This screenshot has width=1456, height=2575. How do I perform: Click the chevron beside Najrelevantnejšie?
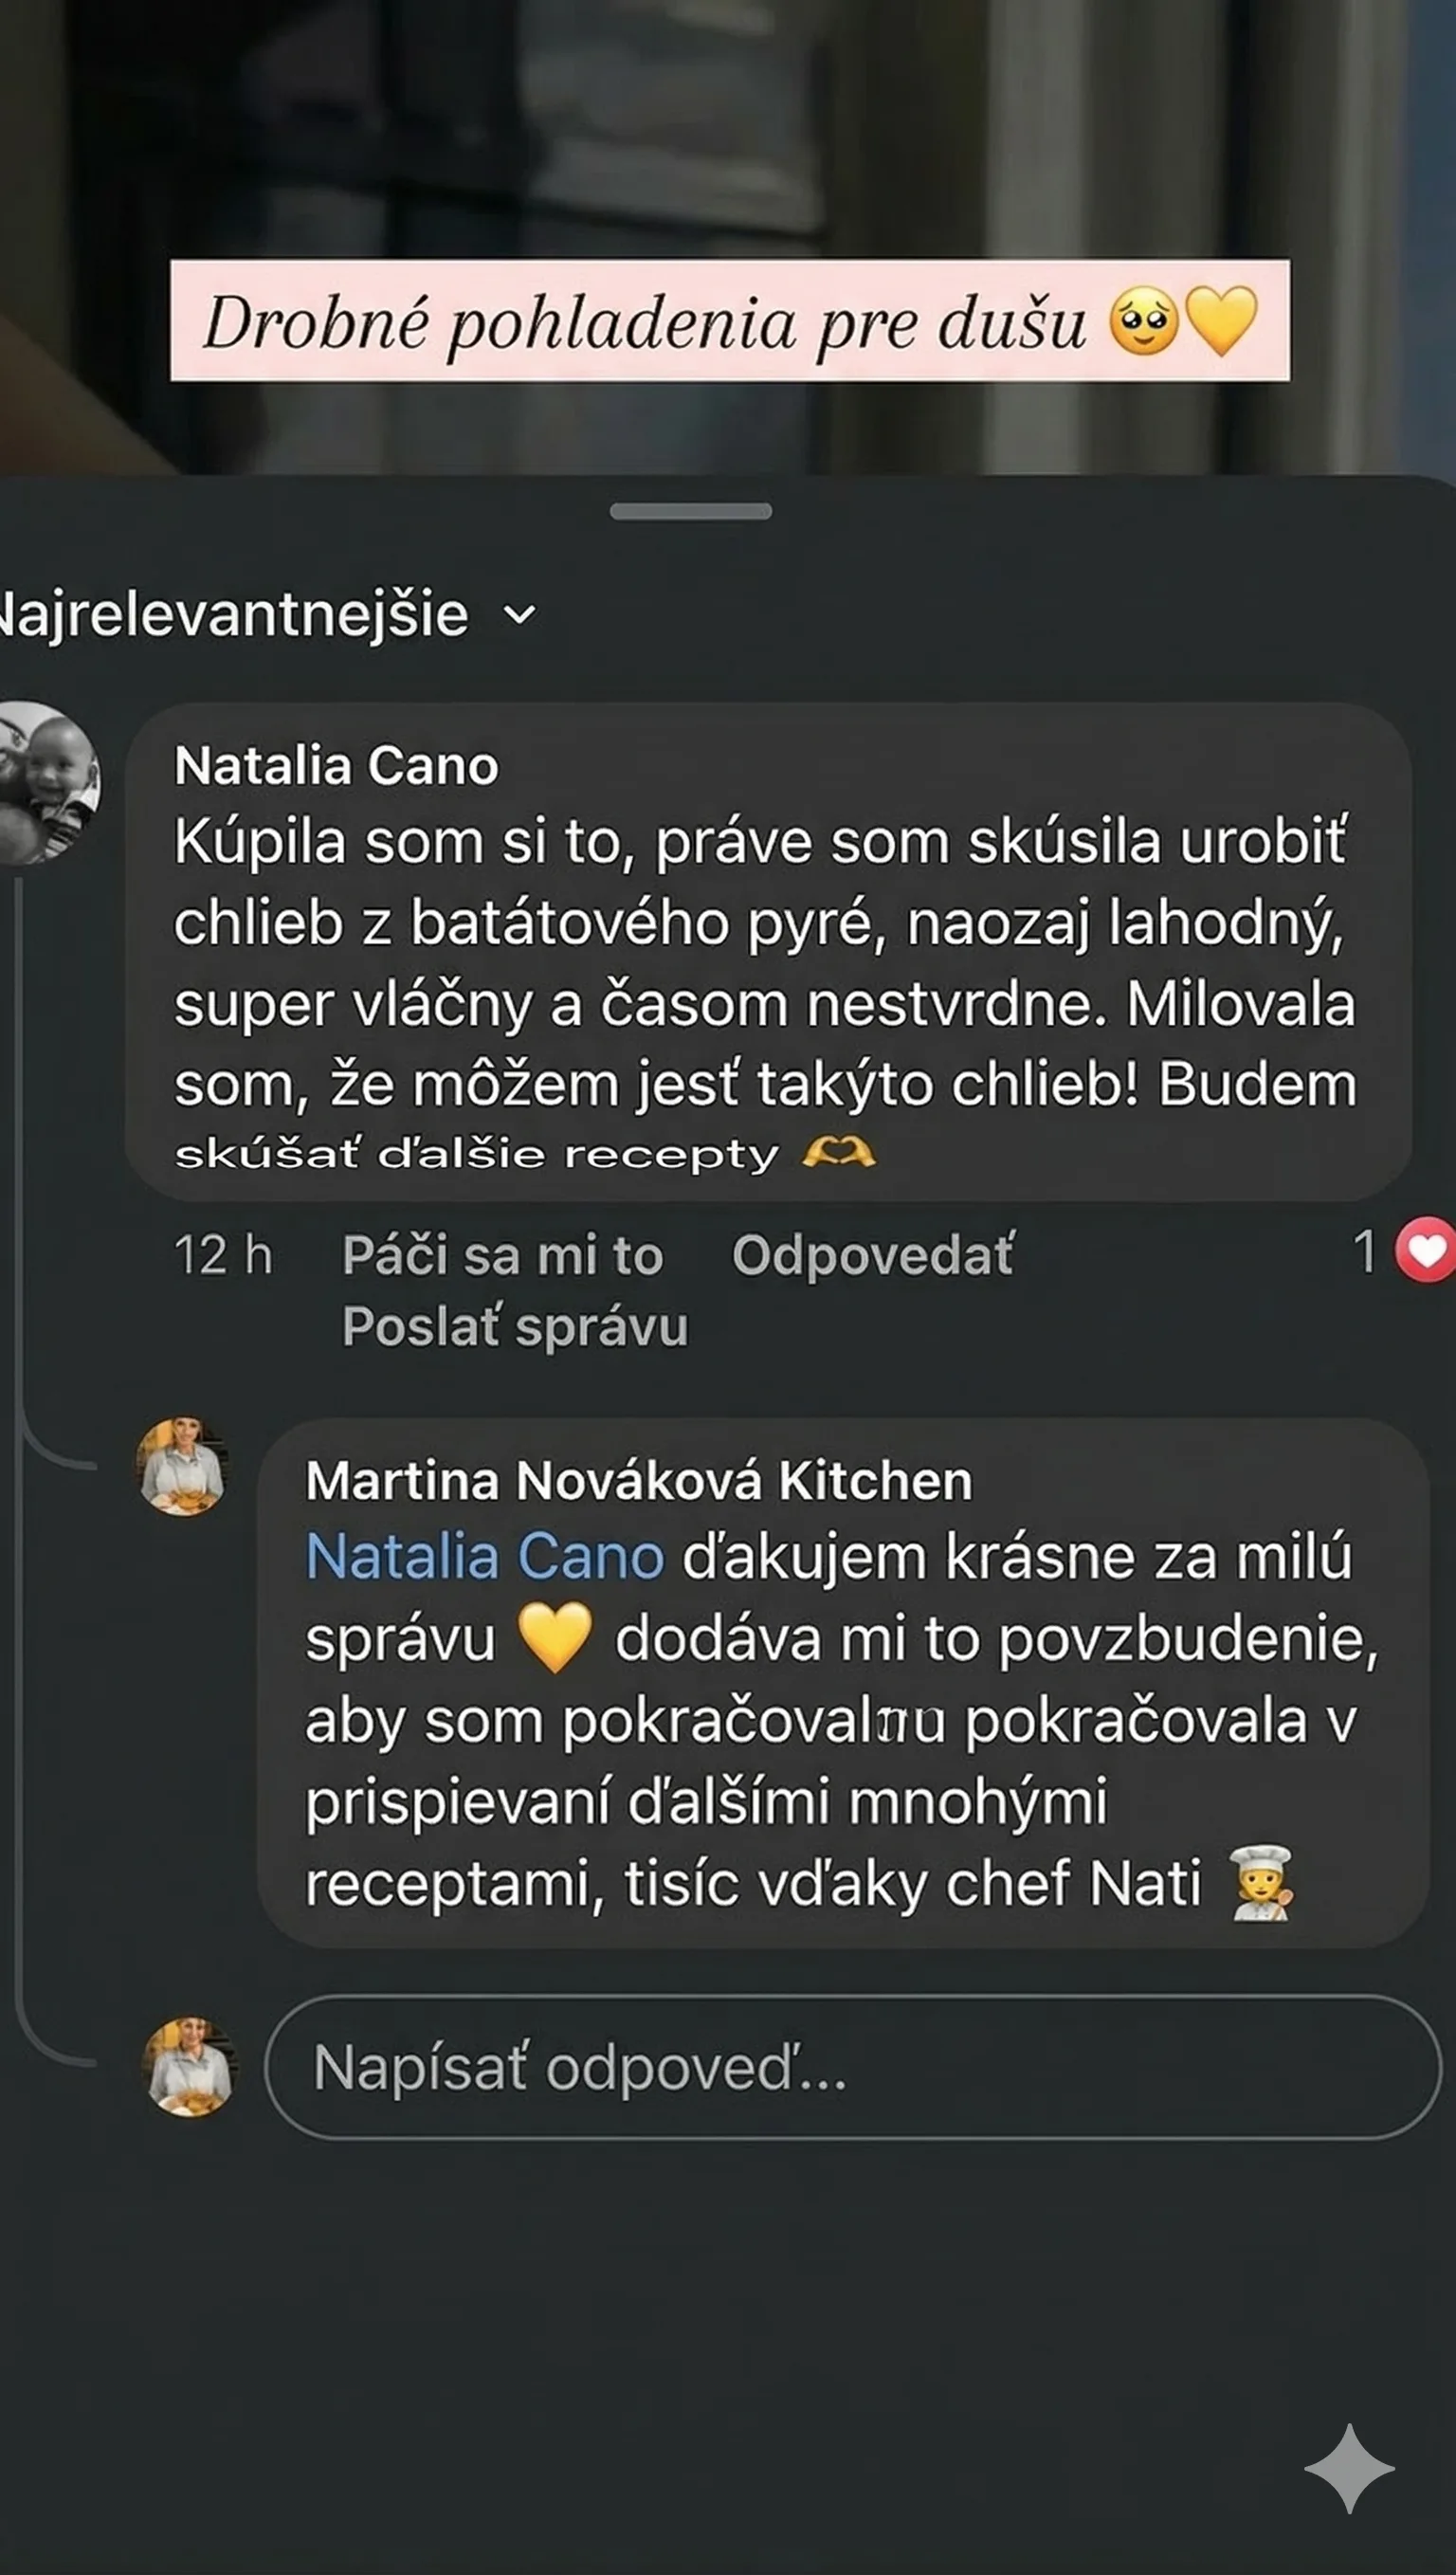pyautogui.click(x=519, y=614)
